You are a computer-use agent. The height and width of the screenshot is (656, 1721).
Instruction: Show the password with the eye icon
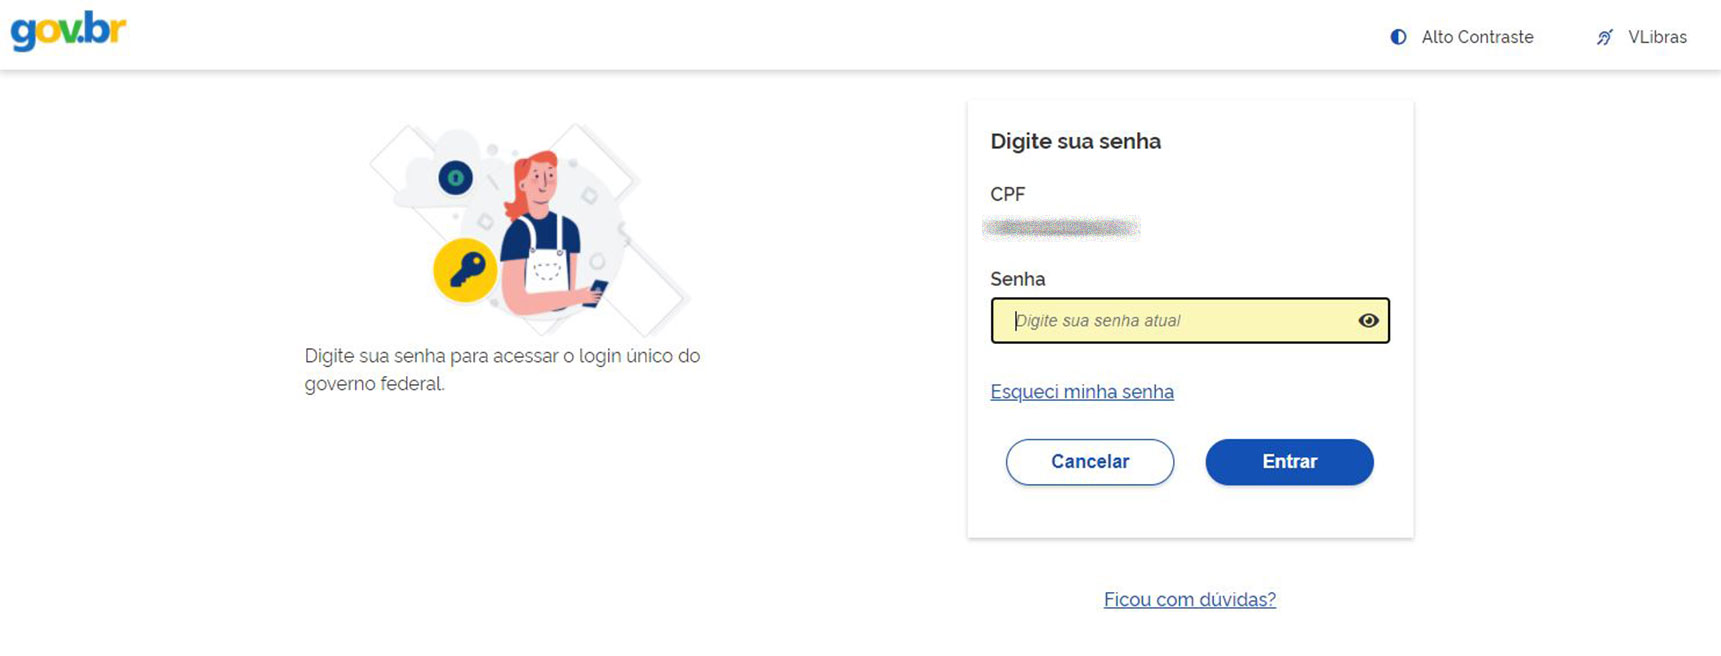1368,321
